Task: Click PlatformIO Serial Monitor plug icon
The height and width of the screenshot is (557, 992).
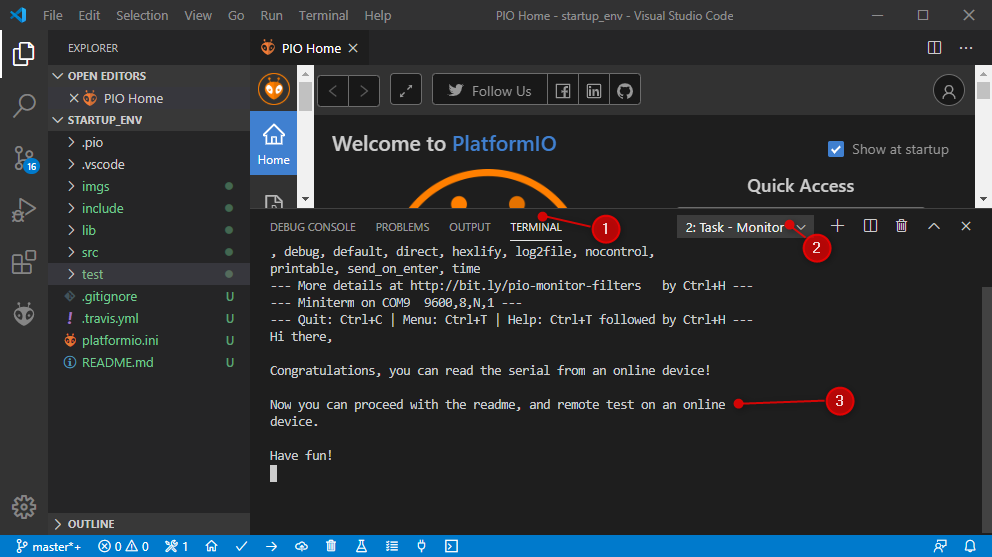Action: [421, 546]
